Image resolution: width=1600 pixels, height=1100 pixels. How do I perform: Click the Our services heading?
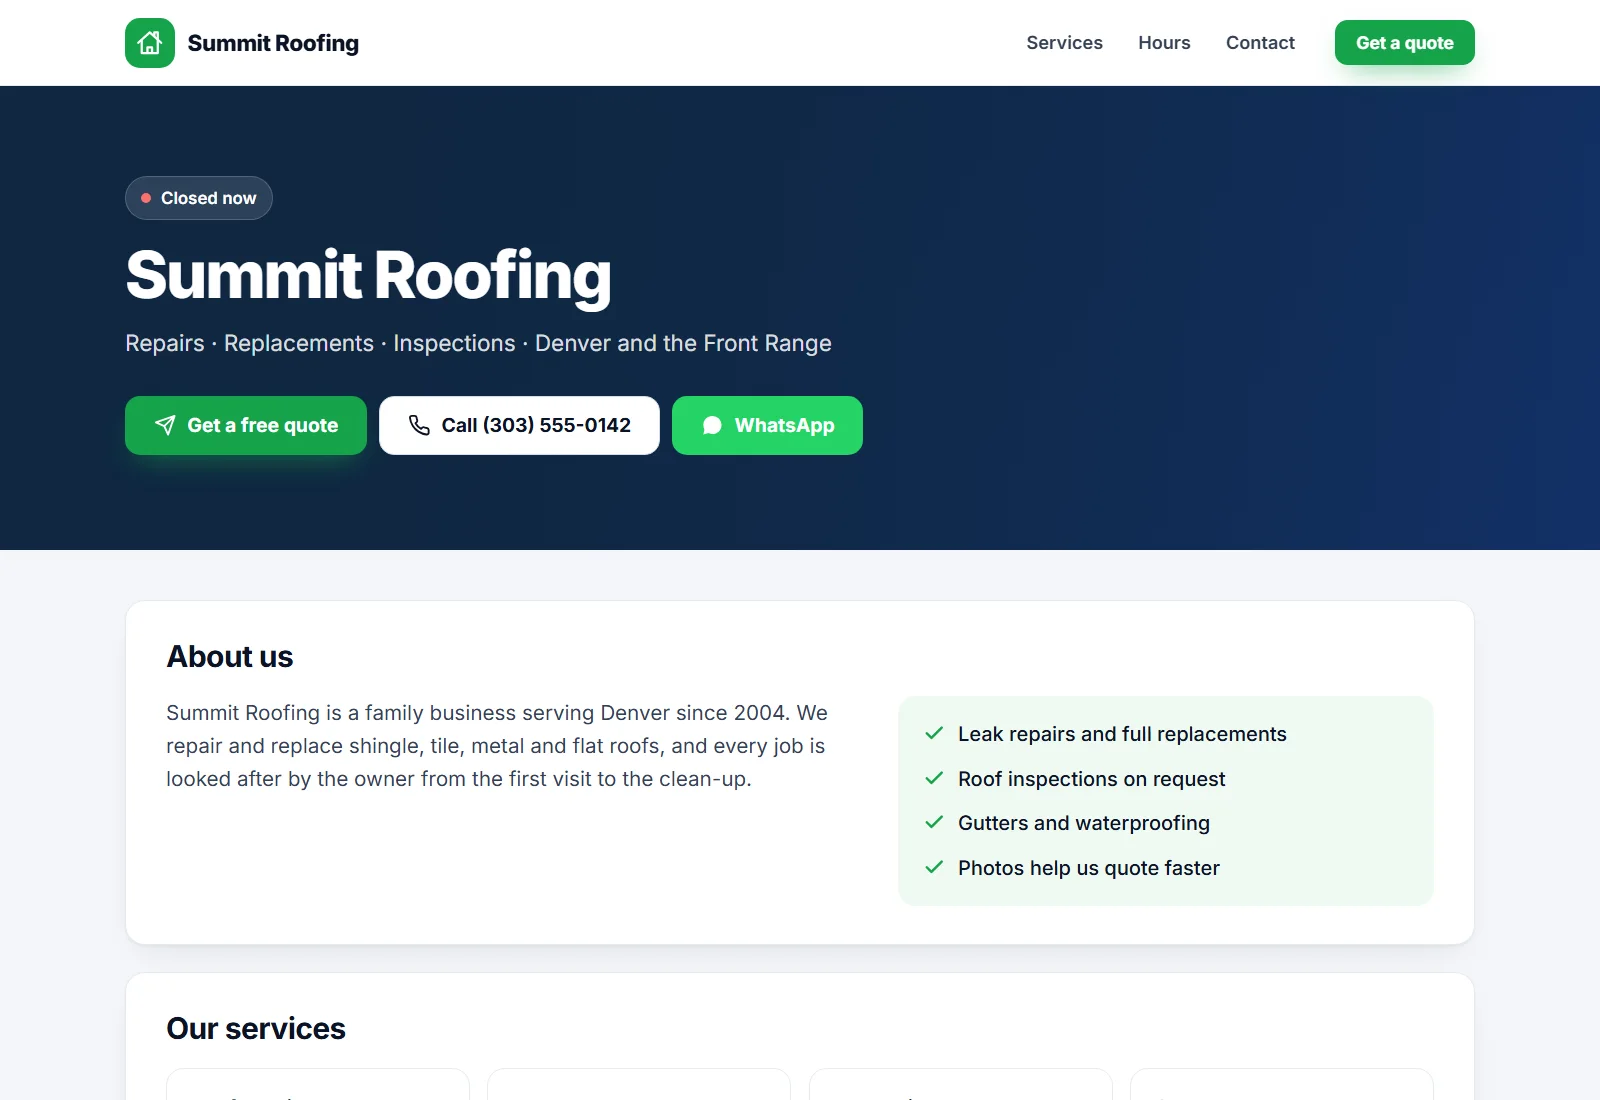coord(256,1029)
